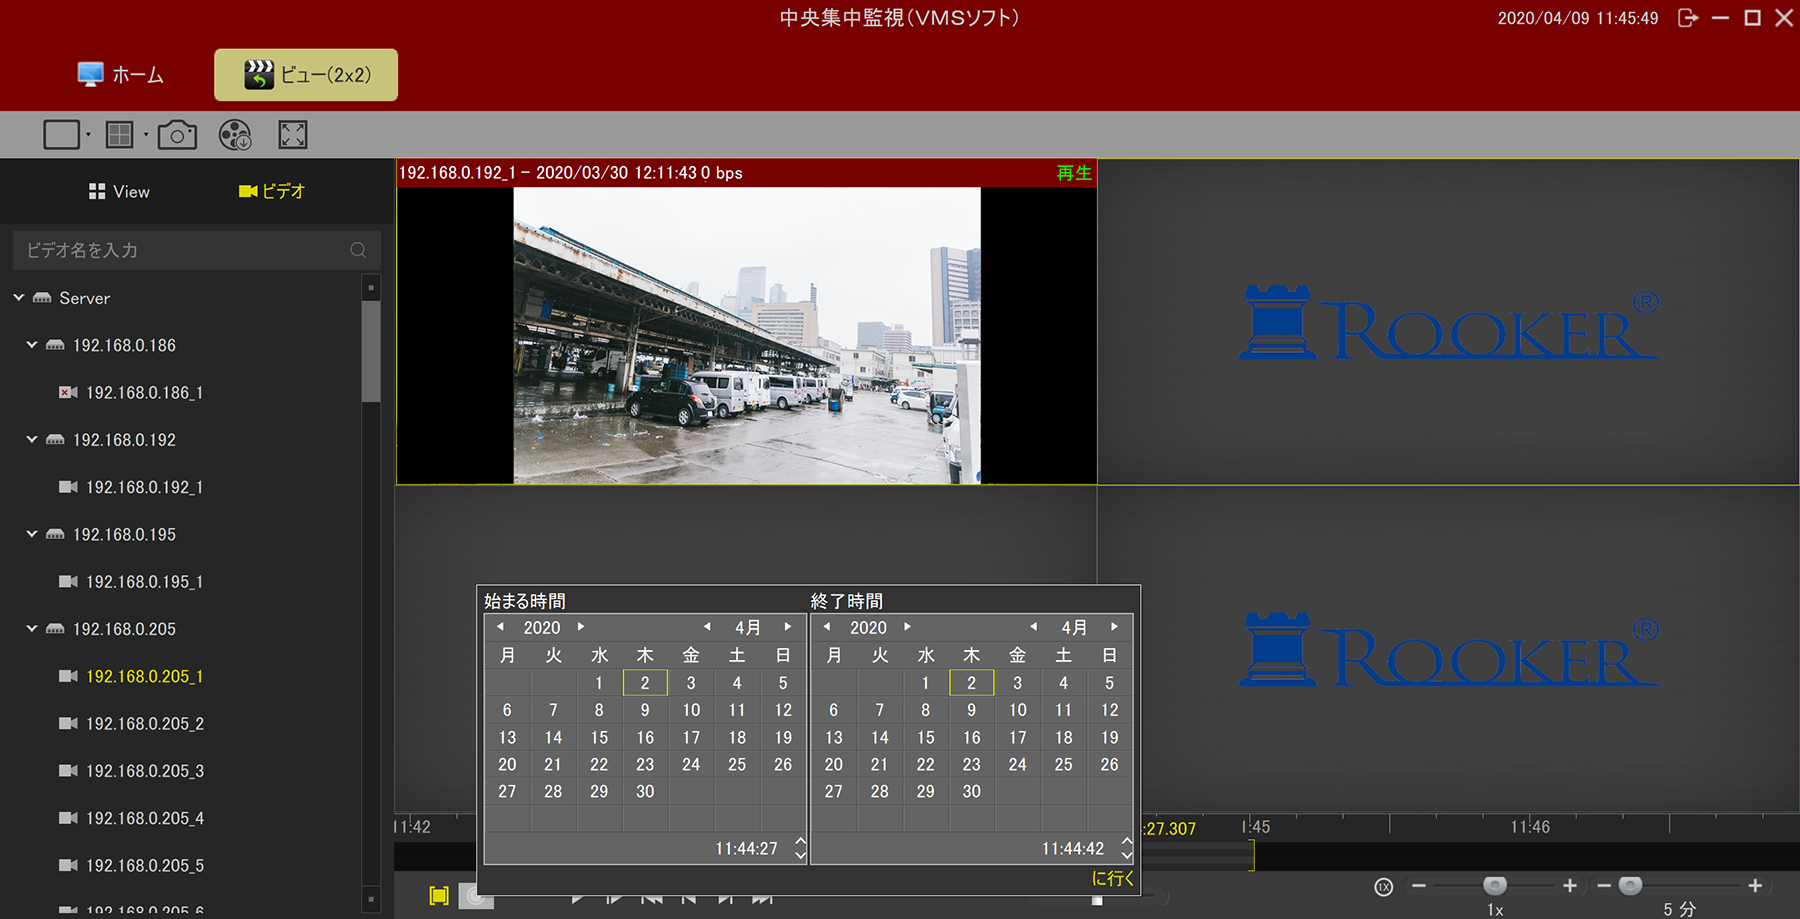This screenshot has height=919, width=1800.
Task: Click the 1x speed reset icon
Action: (1383, 887)
